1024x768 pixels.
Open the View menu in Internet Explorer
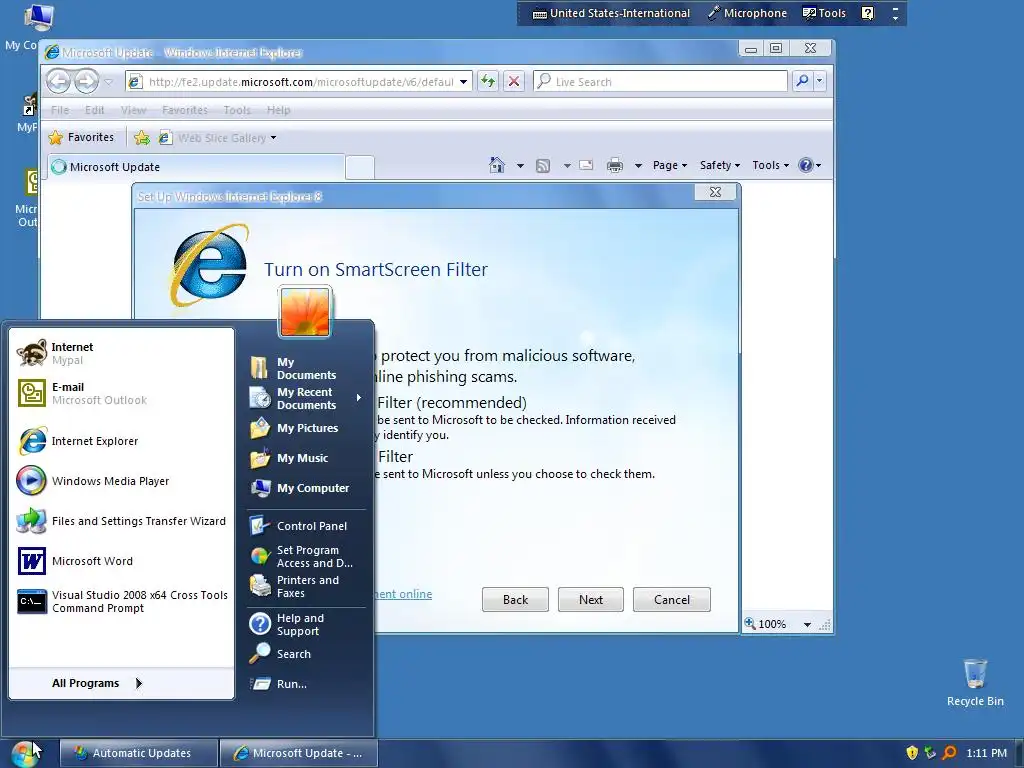[133, 110]
